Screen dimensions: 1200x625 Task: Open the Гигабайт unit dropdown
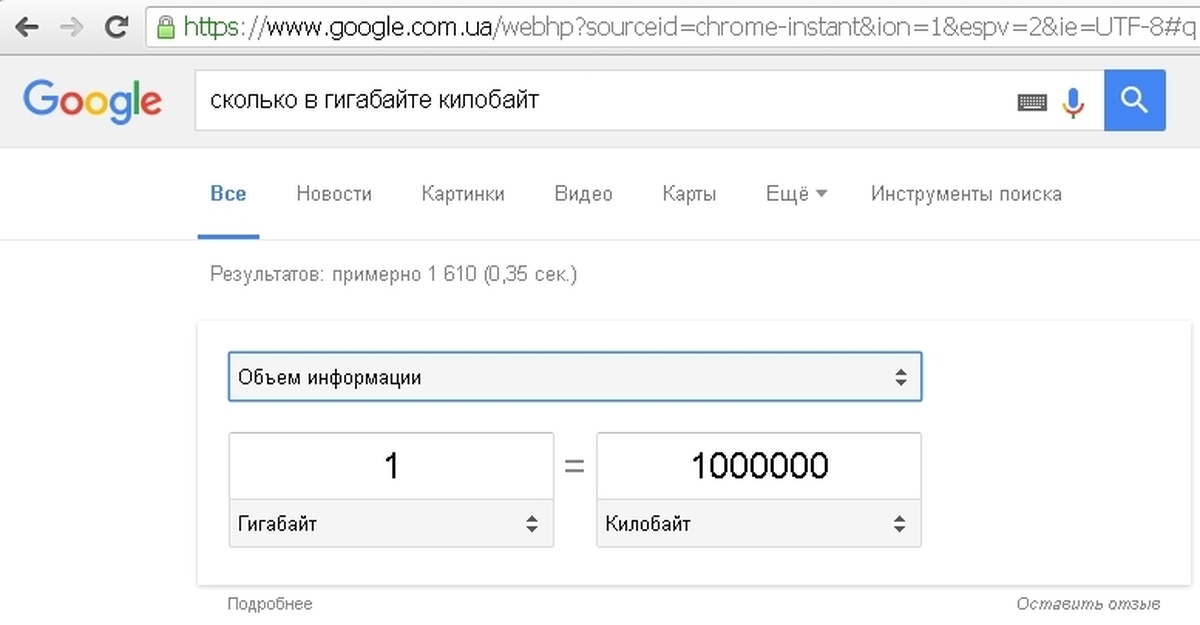[x=391, y=523]
